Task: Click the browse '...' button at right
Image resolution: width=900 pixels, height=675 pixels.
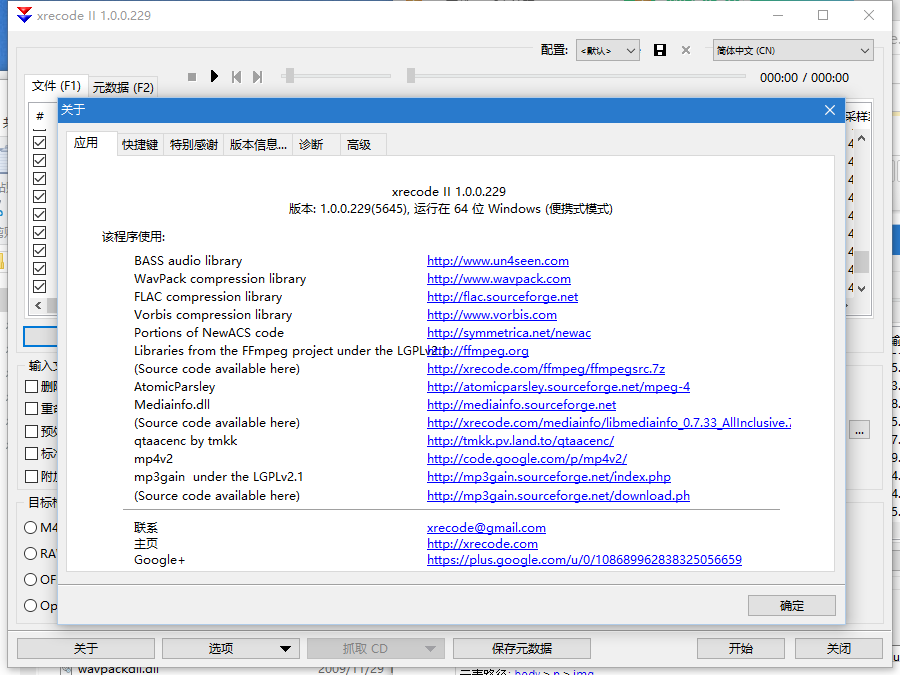Action: (859, 430)
